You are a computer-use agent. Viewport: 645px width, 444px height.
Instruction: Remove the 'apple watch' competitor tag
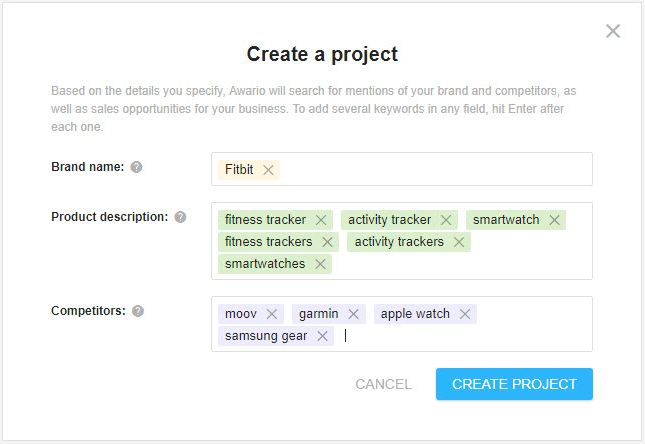coord(465,314)
